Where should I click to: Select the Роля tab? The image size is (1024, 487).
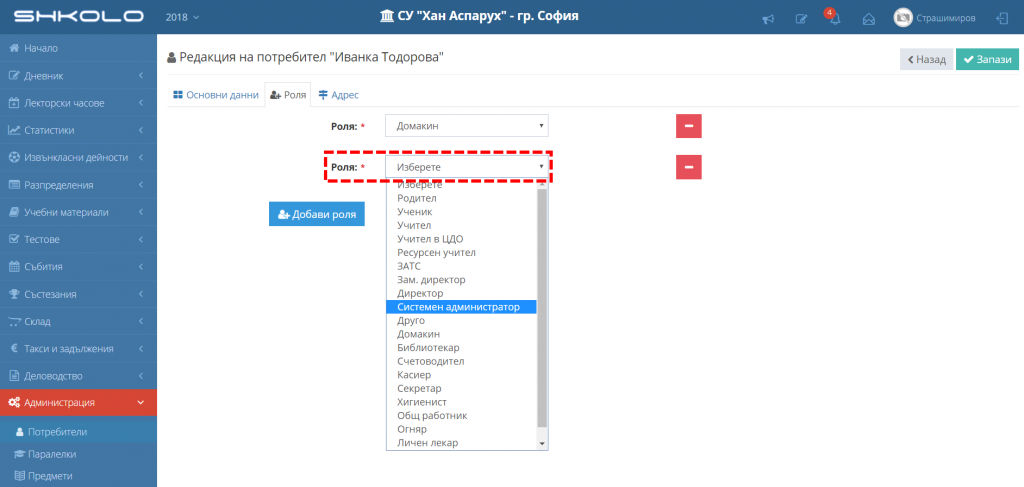coord(287,95)
